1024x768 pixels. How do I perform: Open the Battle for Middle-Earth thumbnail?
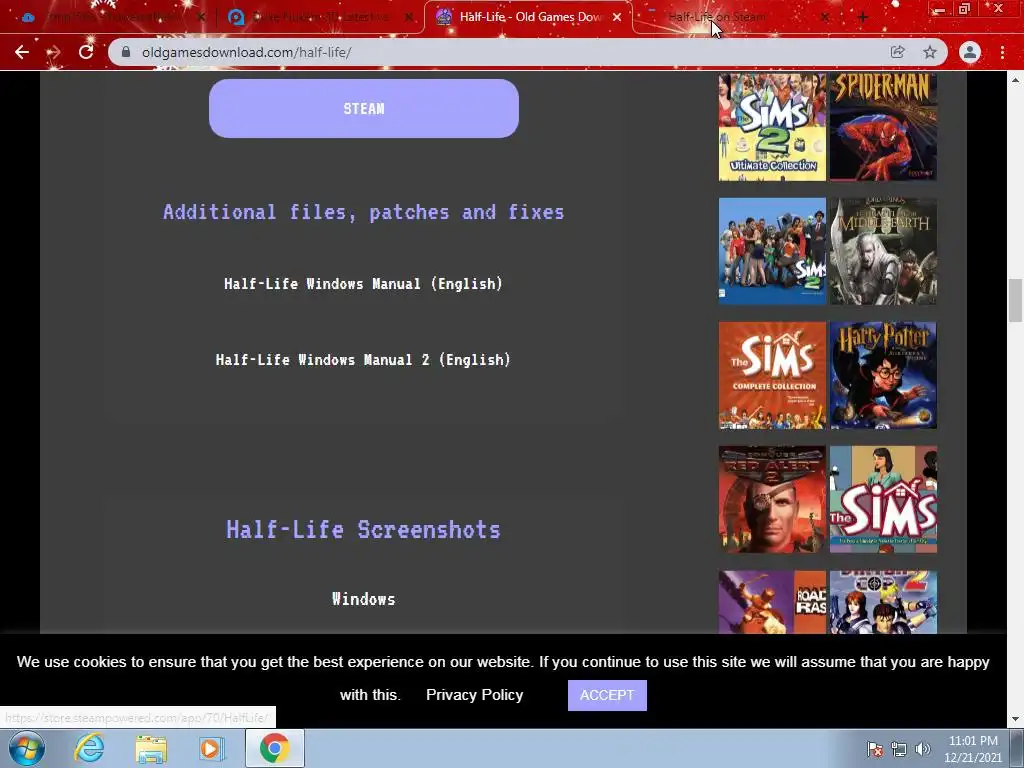(884, 251)
